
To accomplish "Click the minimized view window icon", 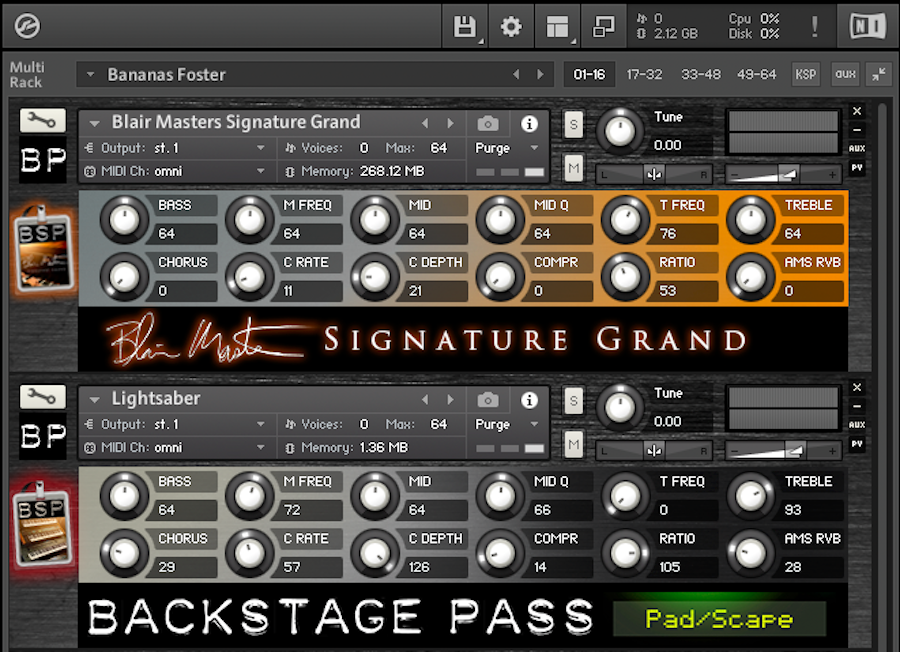I will point(603,26).
